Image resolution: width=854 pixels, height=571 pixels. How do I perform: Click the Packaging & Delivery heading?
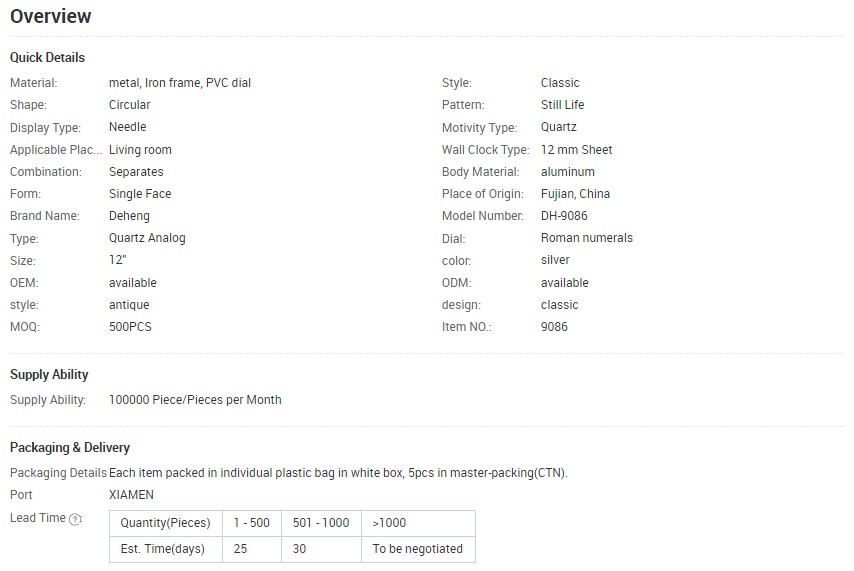coord(70,447)
